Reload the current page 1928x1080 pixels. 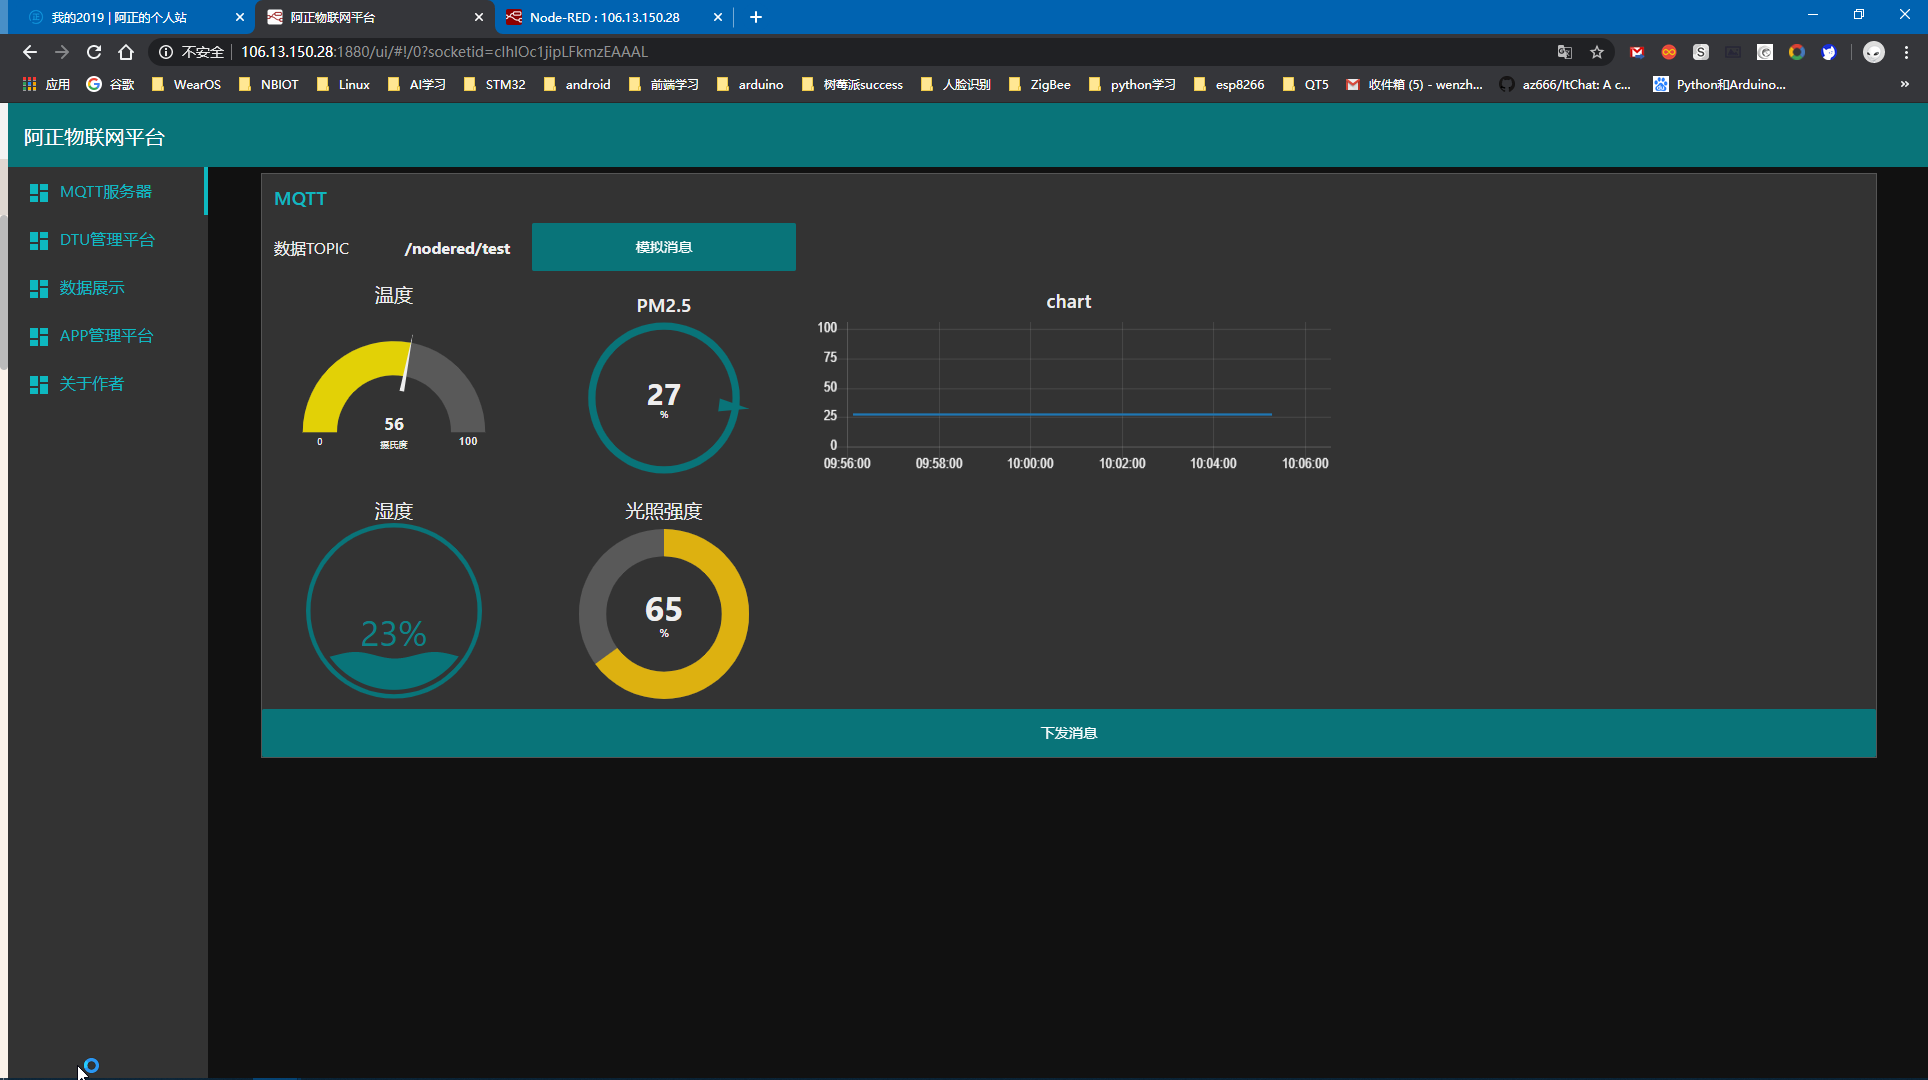point(94,52)
